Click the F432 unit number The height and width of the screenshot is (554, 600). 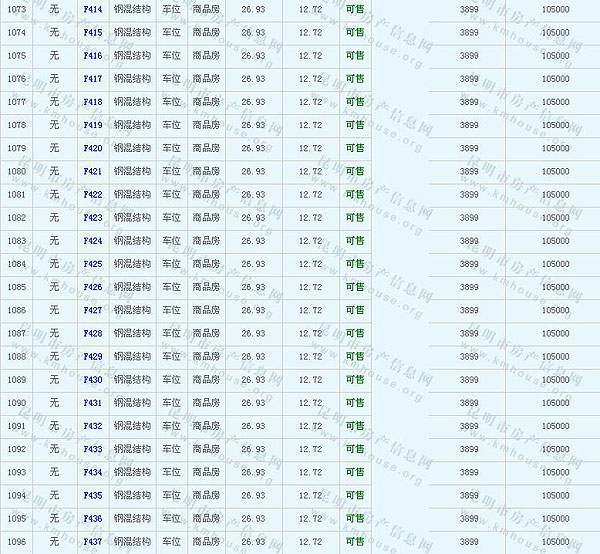92,426
